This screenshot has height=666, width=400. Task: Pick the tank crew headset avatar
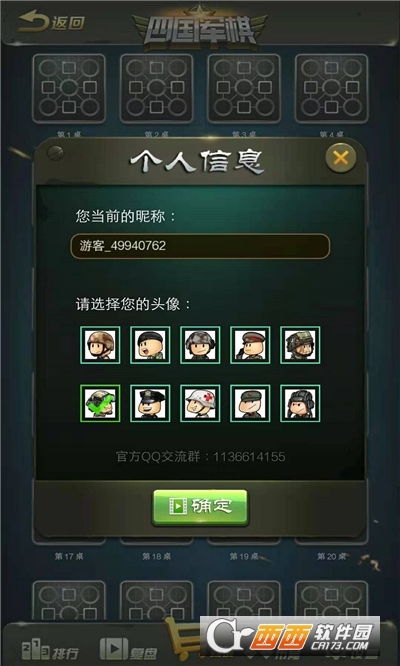[300, 403]
